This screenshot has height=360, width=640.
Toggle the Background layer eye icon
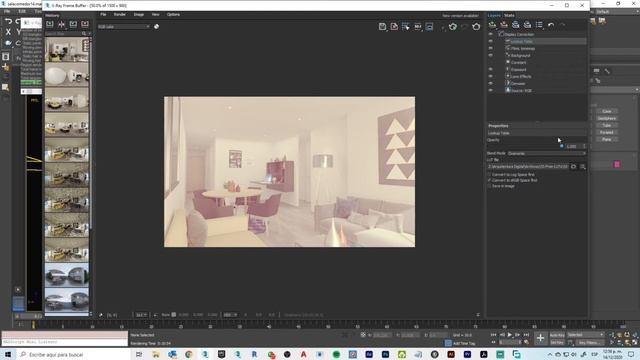[x=491, y=55]
